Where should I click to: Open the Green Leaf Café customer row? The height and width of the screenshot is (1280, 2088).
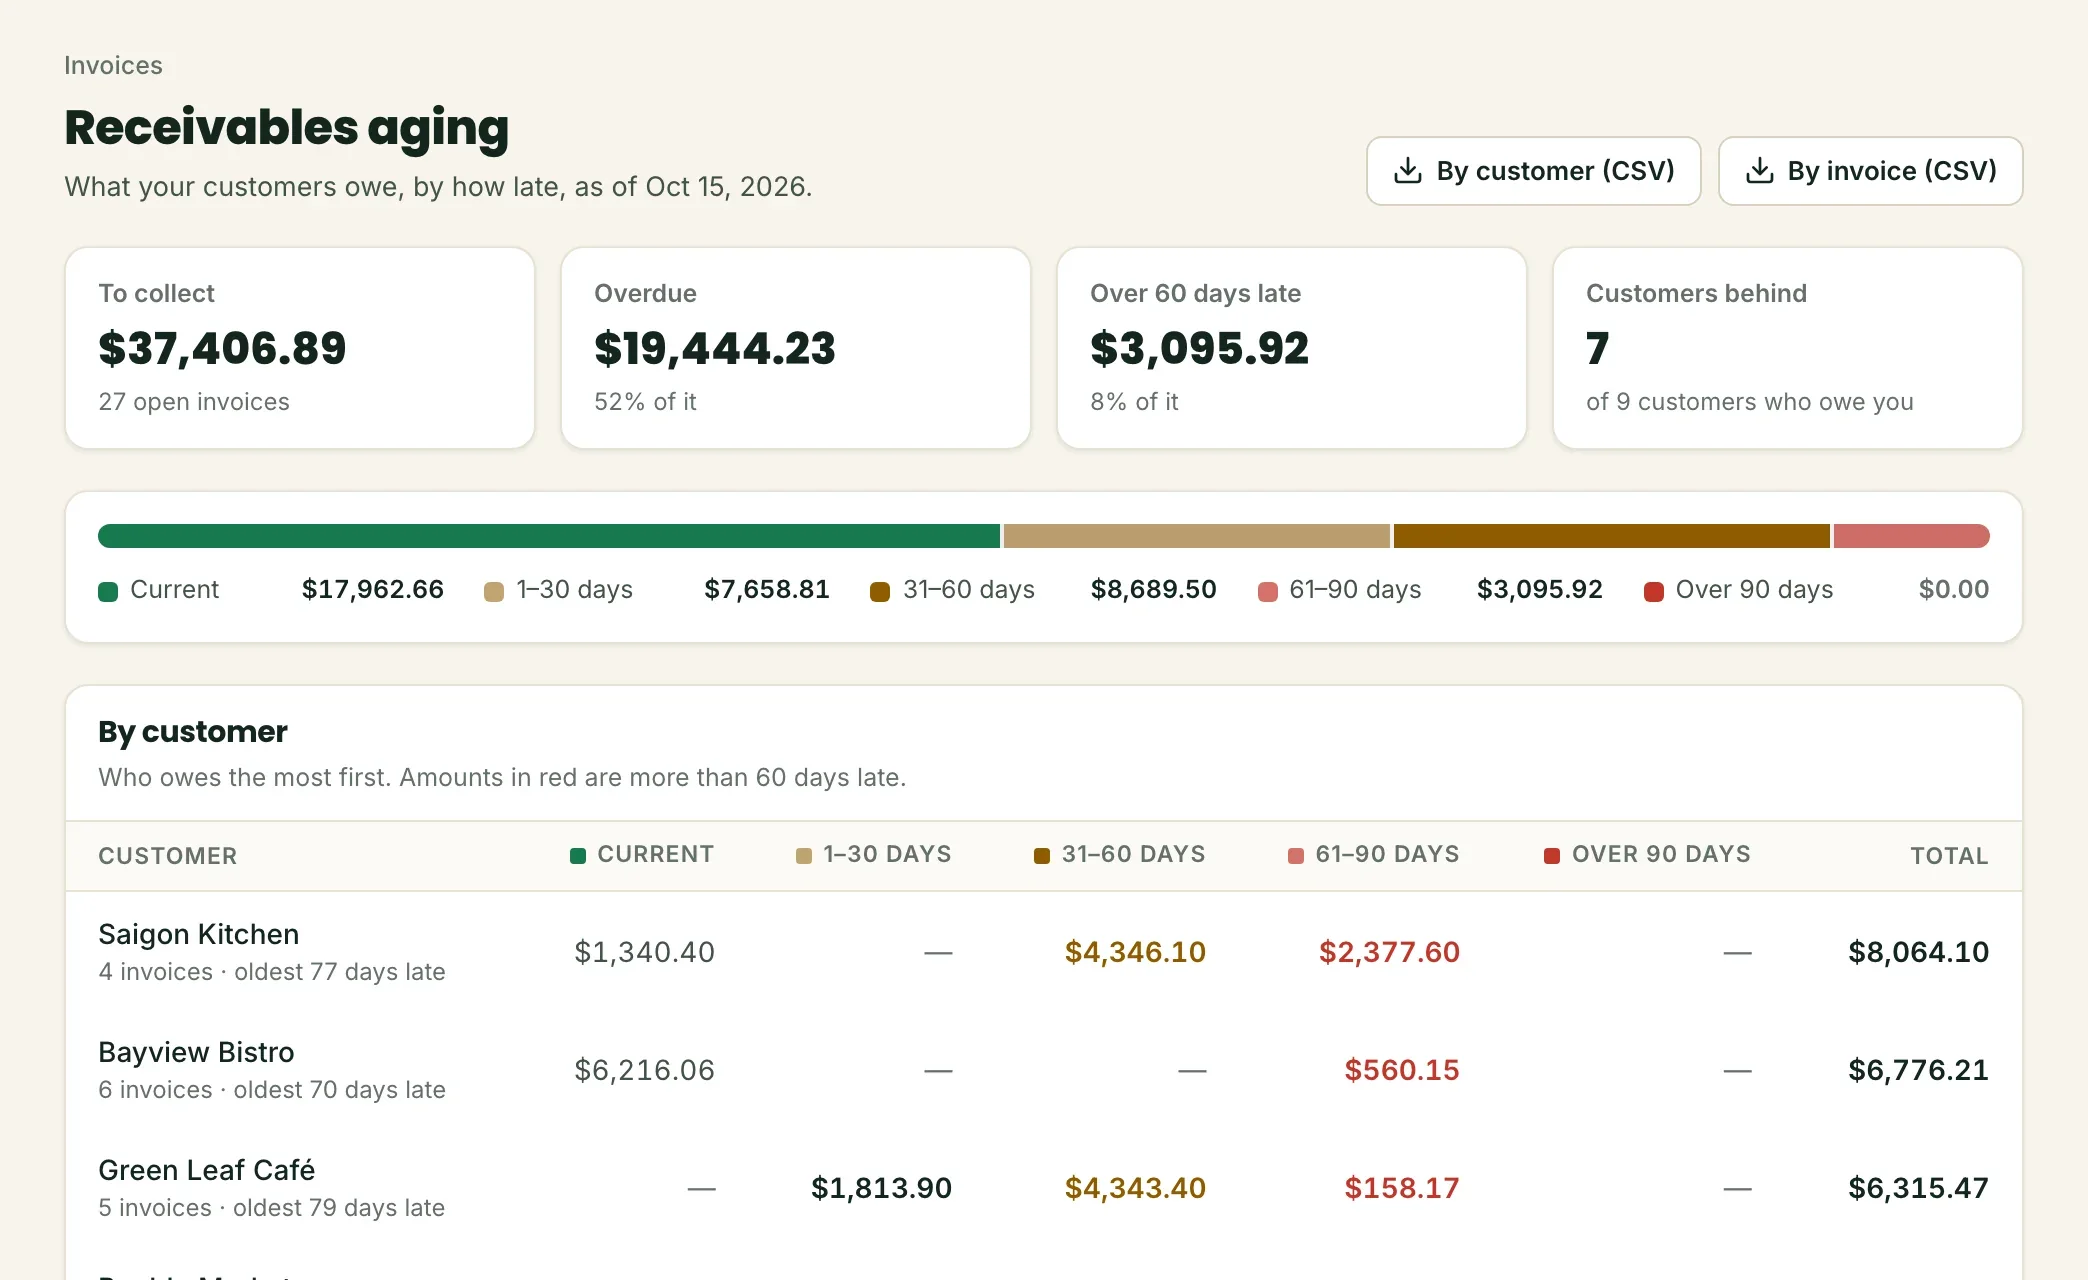(x=1044, y=1187)
